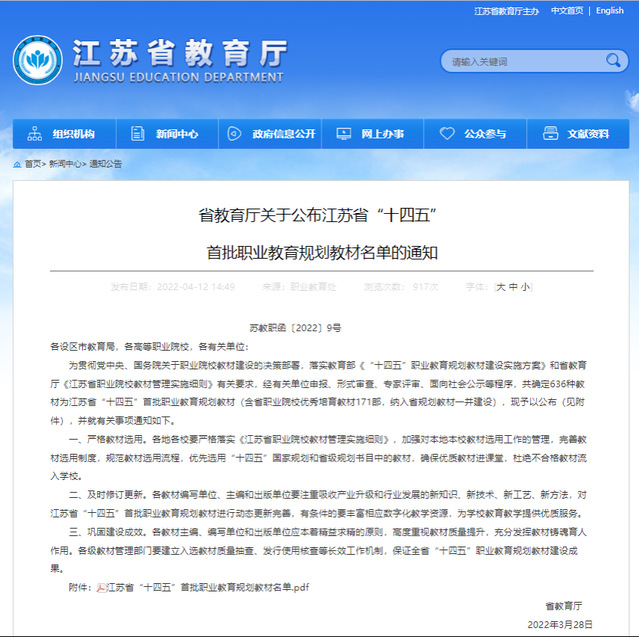Switch to the English version

click(609, 11)
